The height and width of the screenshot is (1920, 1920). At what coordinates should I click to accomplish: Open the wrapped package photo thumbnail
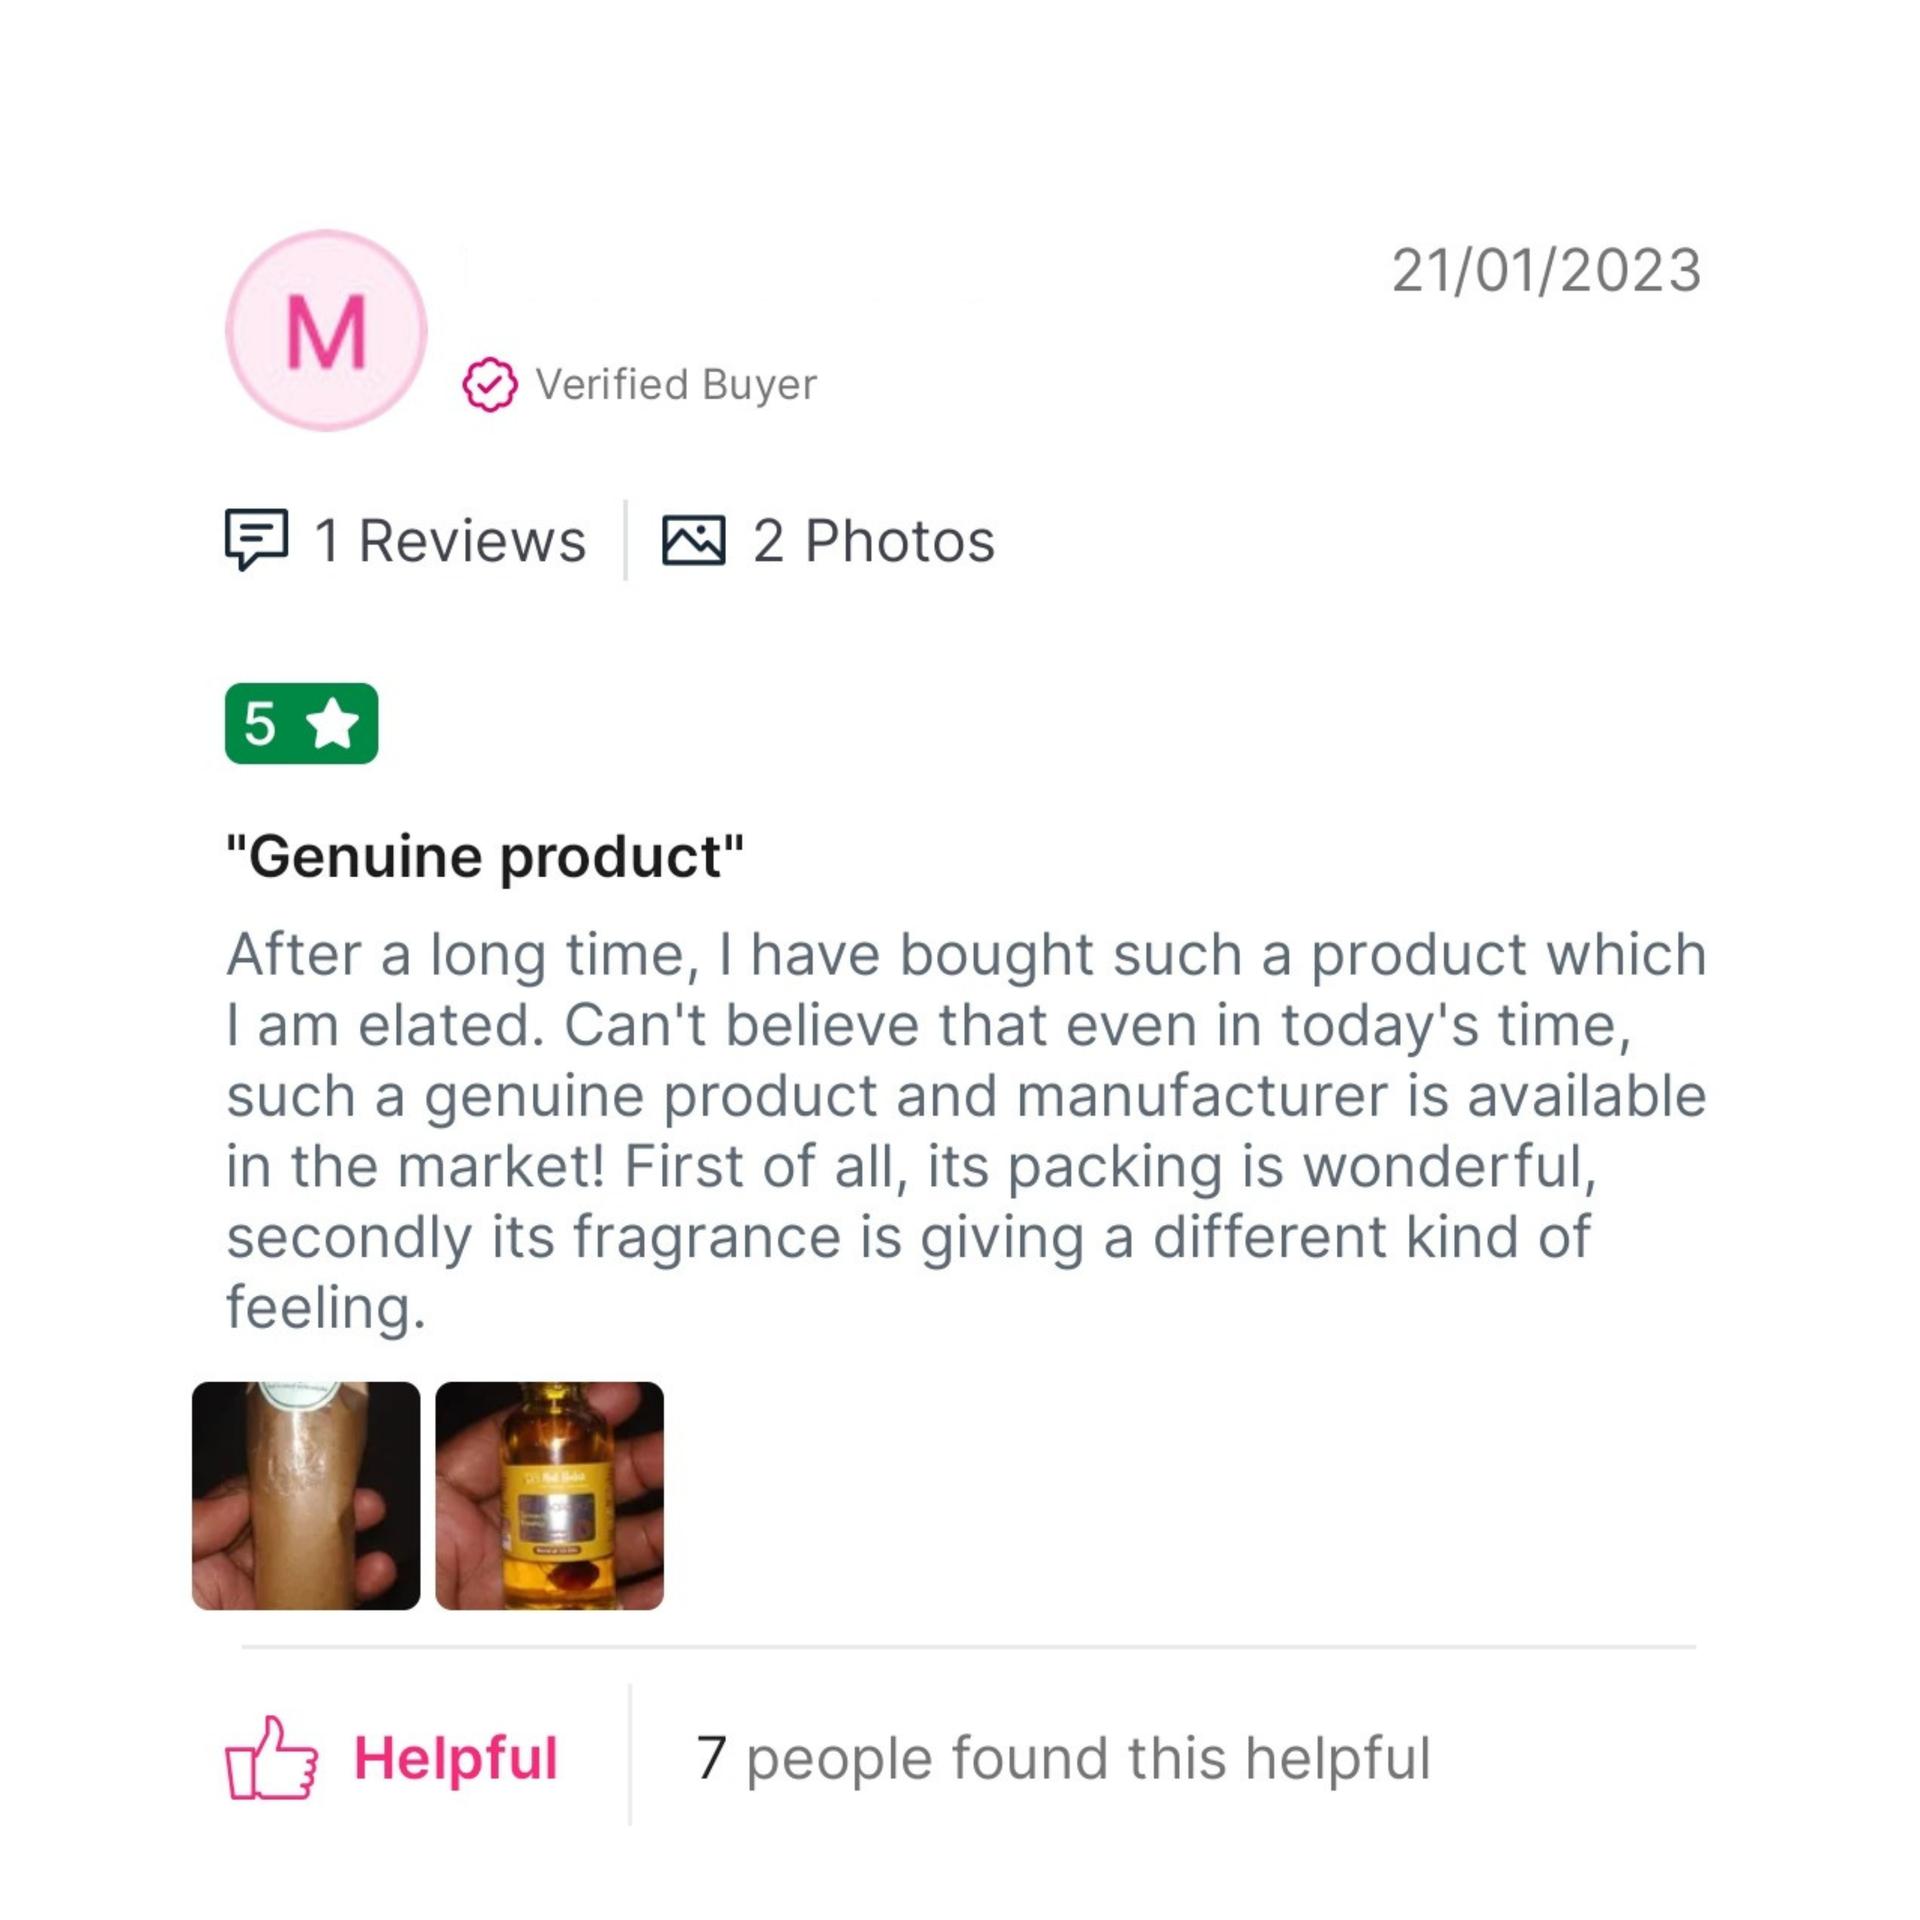pos(306,1496)
